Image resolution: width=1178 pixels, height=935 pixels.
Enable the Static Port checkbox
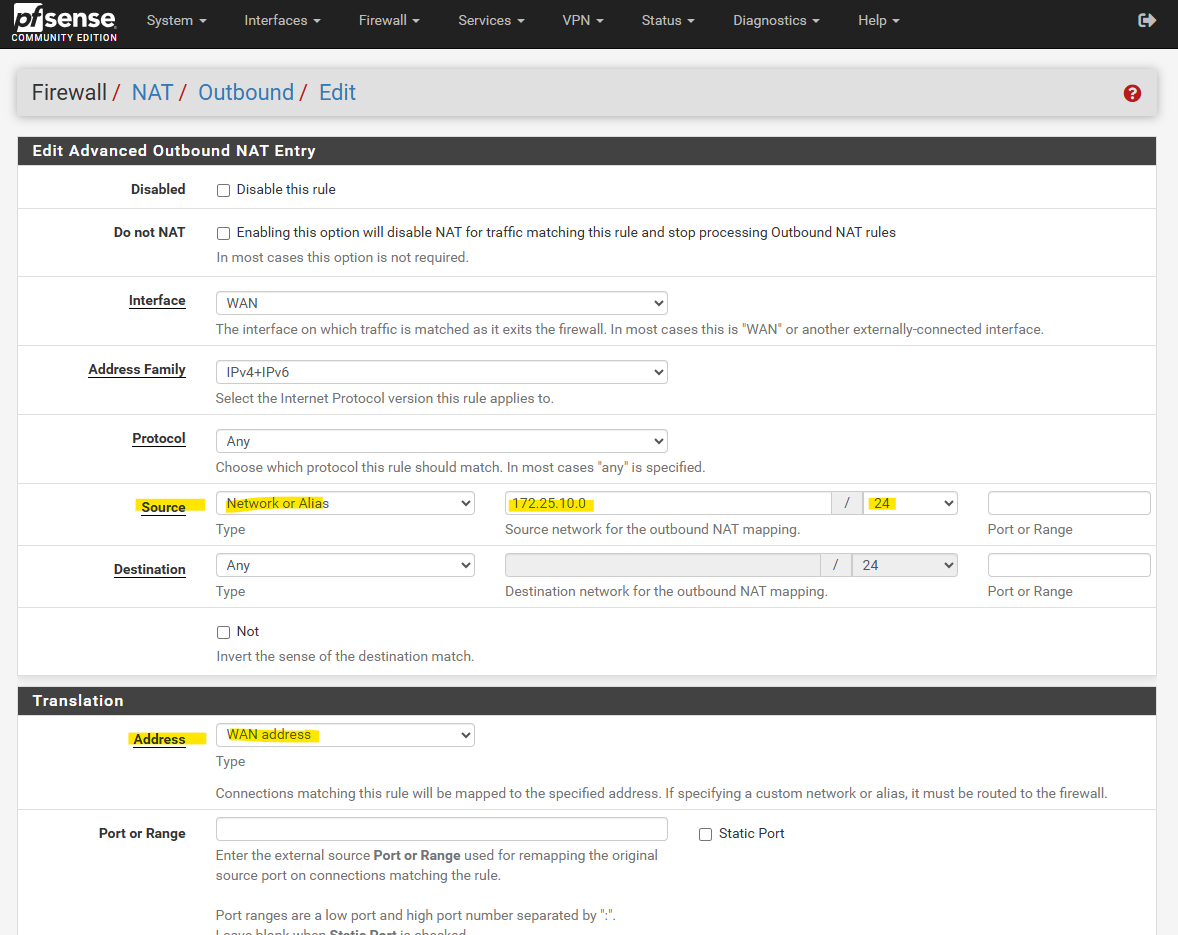(705, 834)
